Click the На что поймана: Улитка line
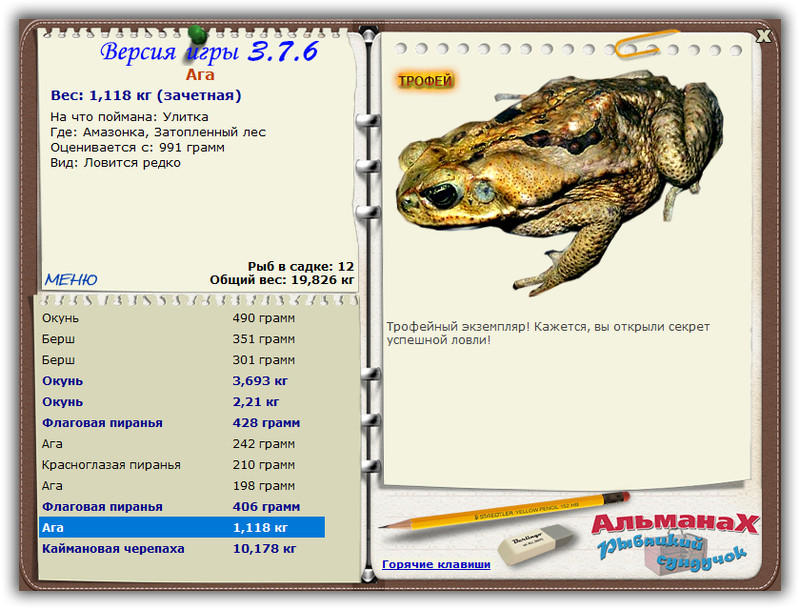This screenshot has width=800, height=610. click(129, 117)
